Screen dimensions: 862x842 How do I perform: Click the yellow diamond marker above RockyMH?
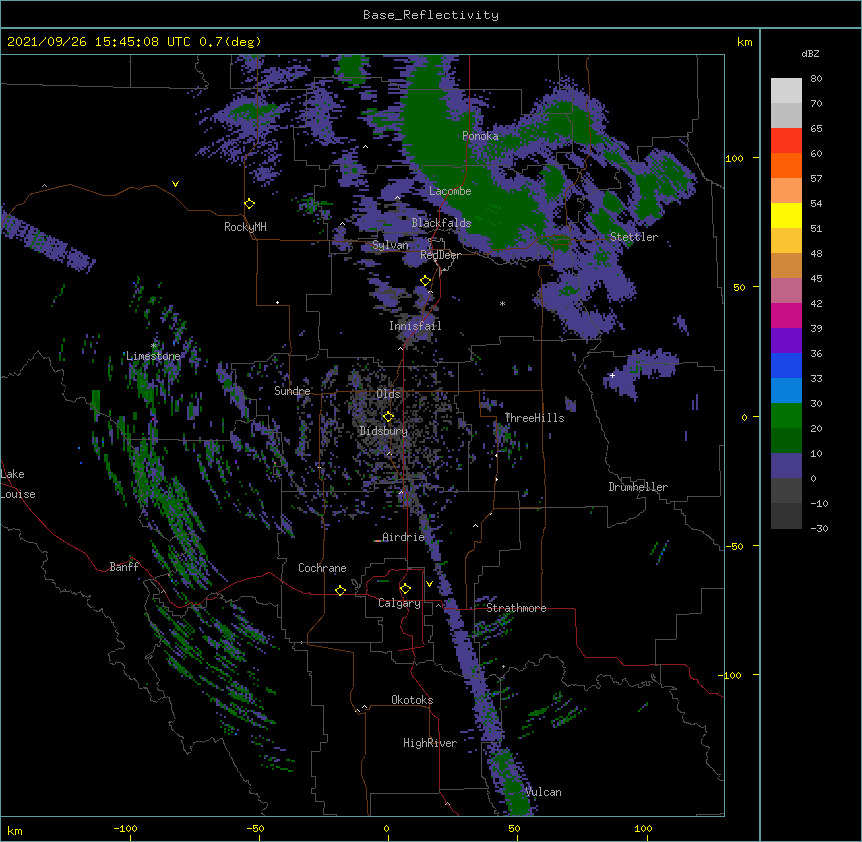coord(250,204)
